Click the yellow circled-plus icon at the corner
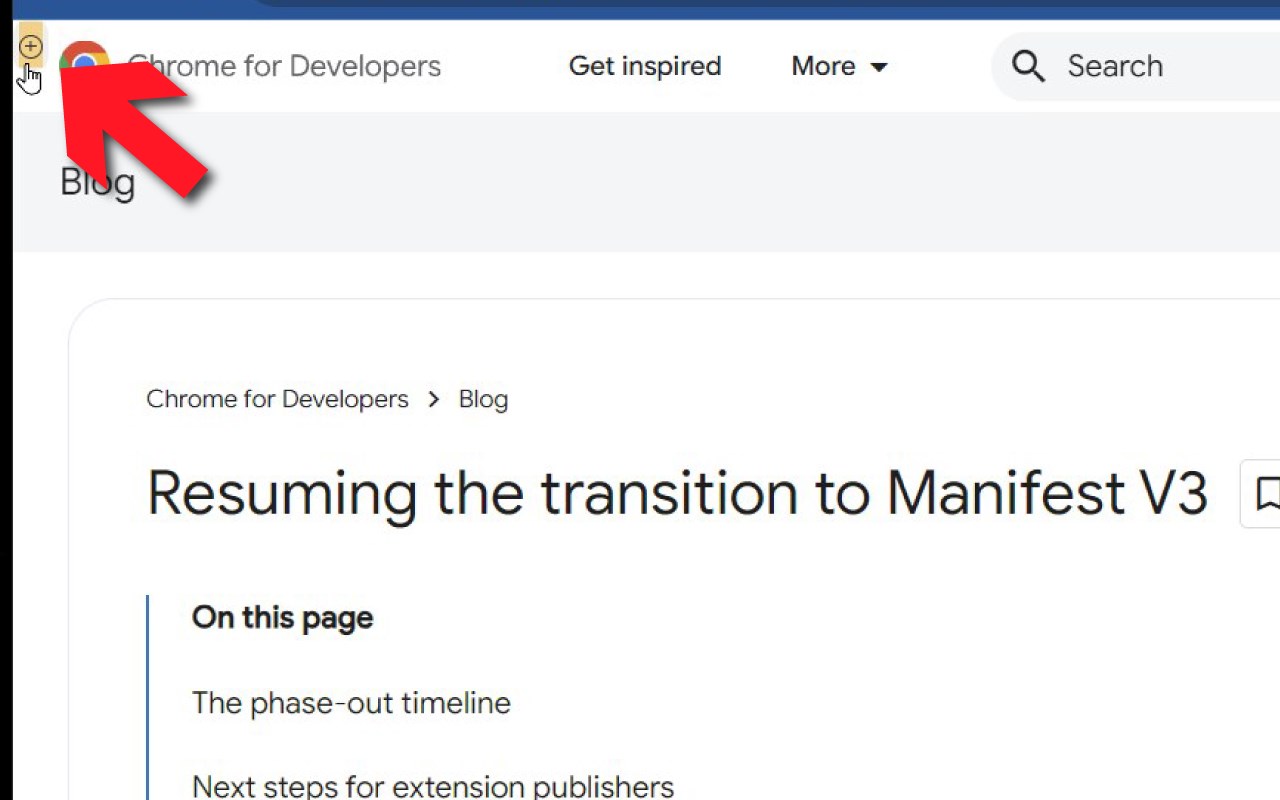 [31, 46]
